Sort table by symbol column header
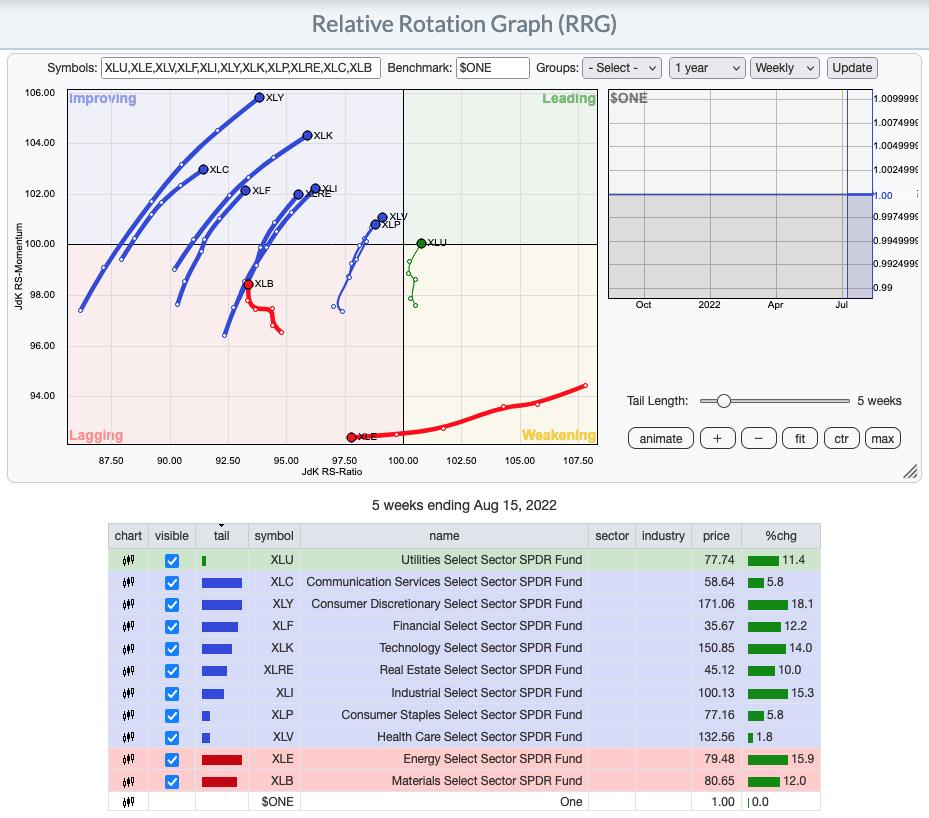 click(274, 536)
